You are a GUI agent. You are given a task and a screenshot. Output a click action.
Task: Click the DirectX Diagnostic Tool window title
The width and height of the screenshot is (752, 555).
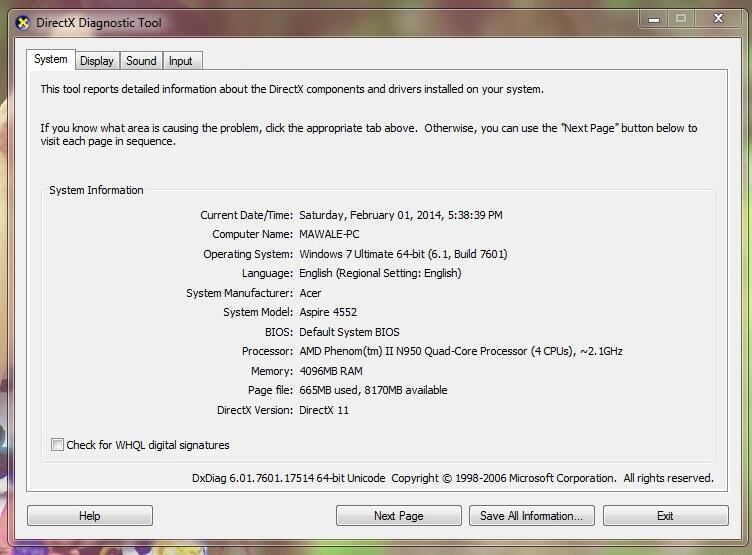[99, 23]
